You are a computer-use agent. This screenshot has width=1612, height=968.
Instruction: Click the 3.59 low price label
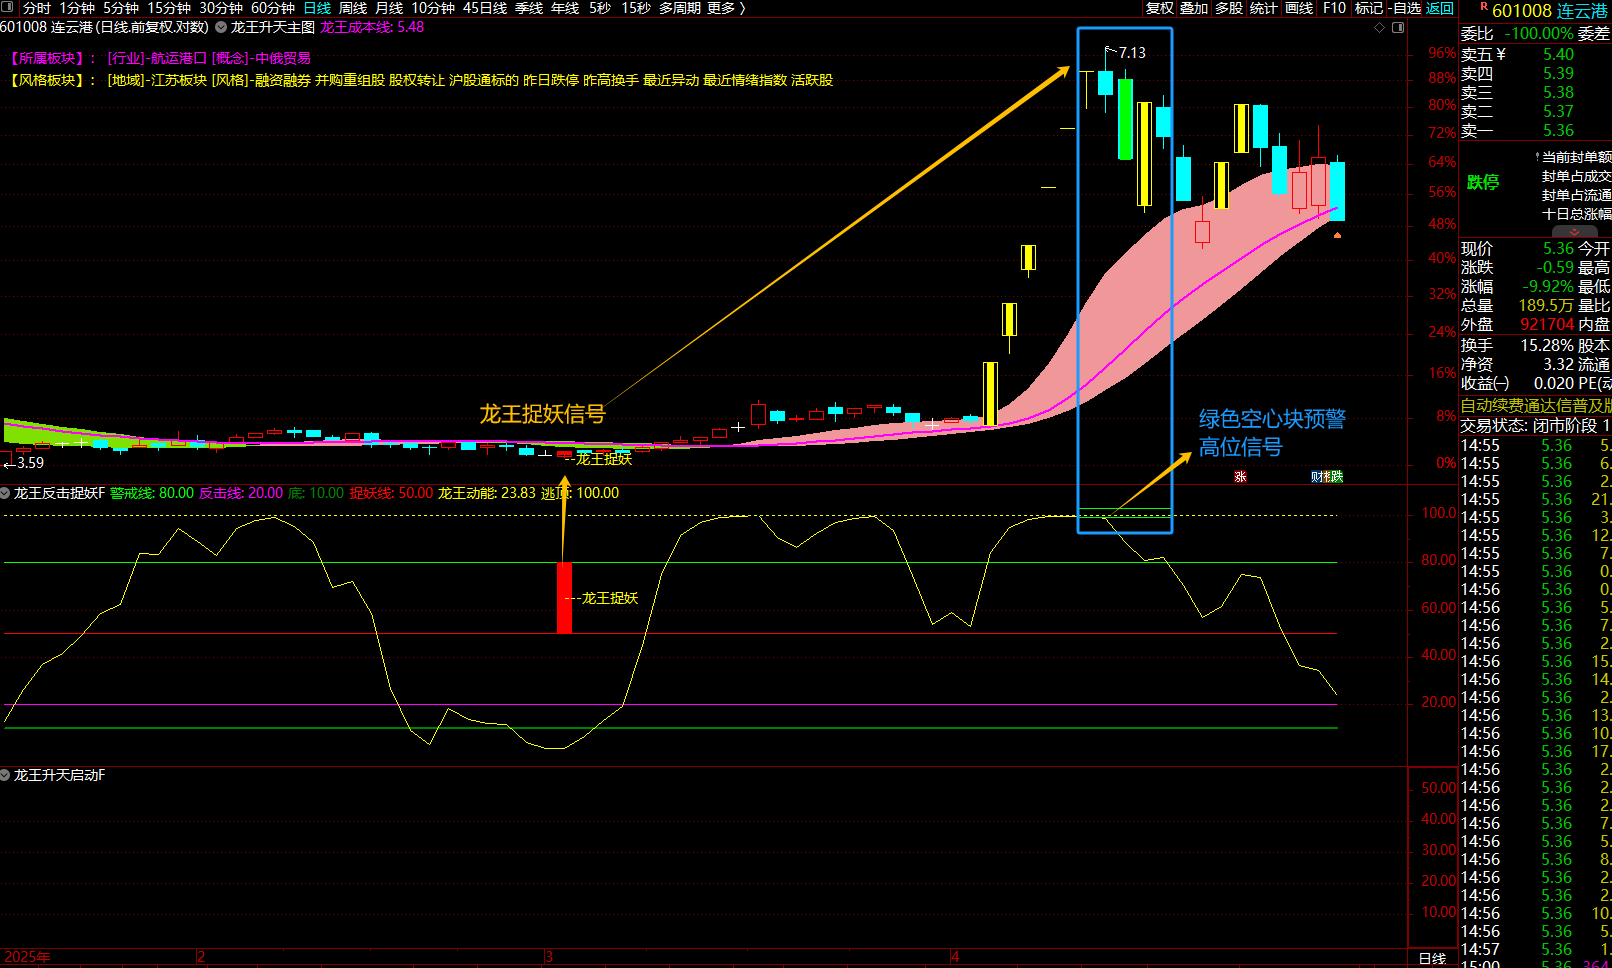point(30,463)
